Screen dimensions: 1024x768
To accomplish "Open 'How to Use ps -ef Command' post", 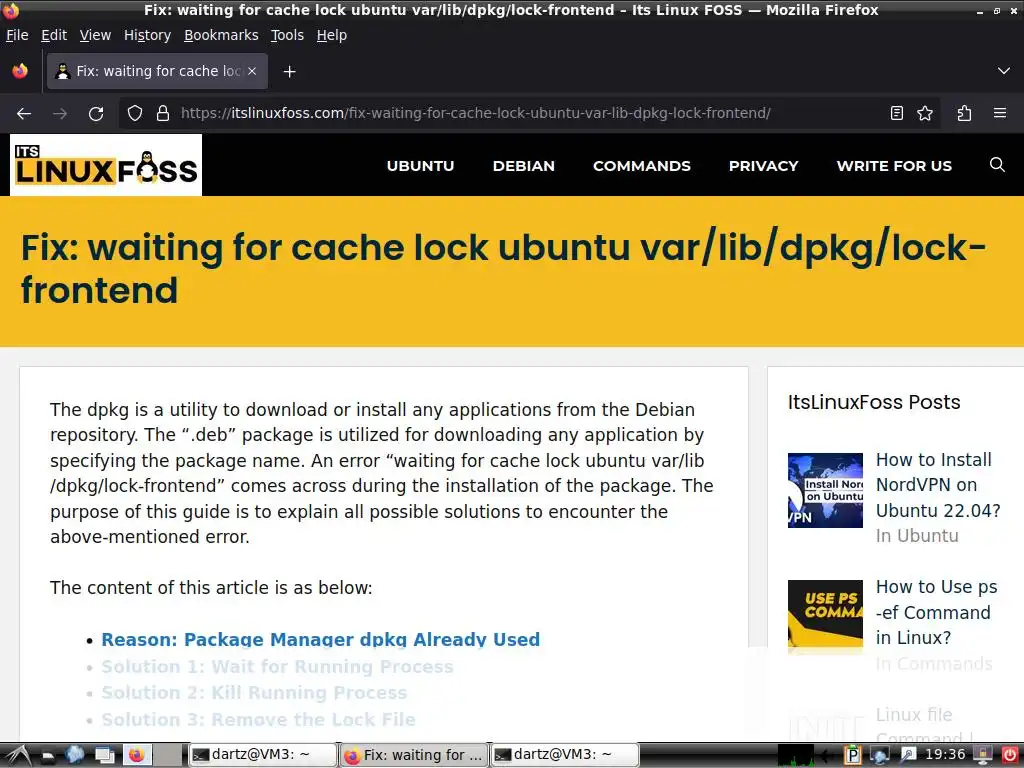I will click(936, 613).
